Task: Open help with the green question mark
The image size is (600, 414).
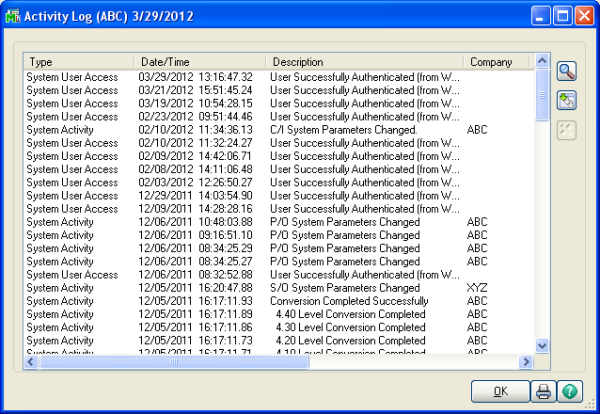Action: [571, 391]
